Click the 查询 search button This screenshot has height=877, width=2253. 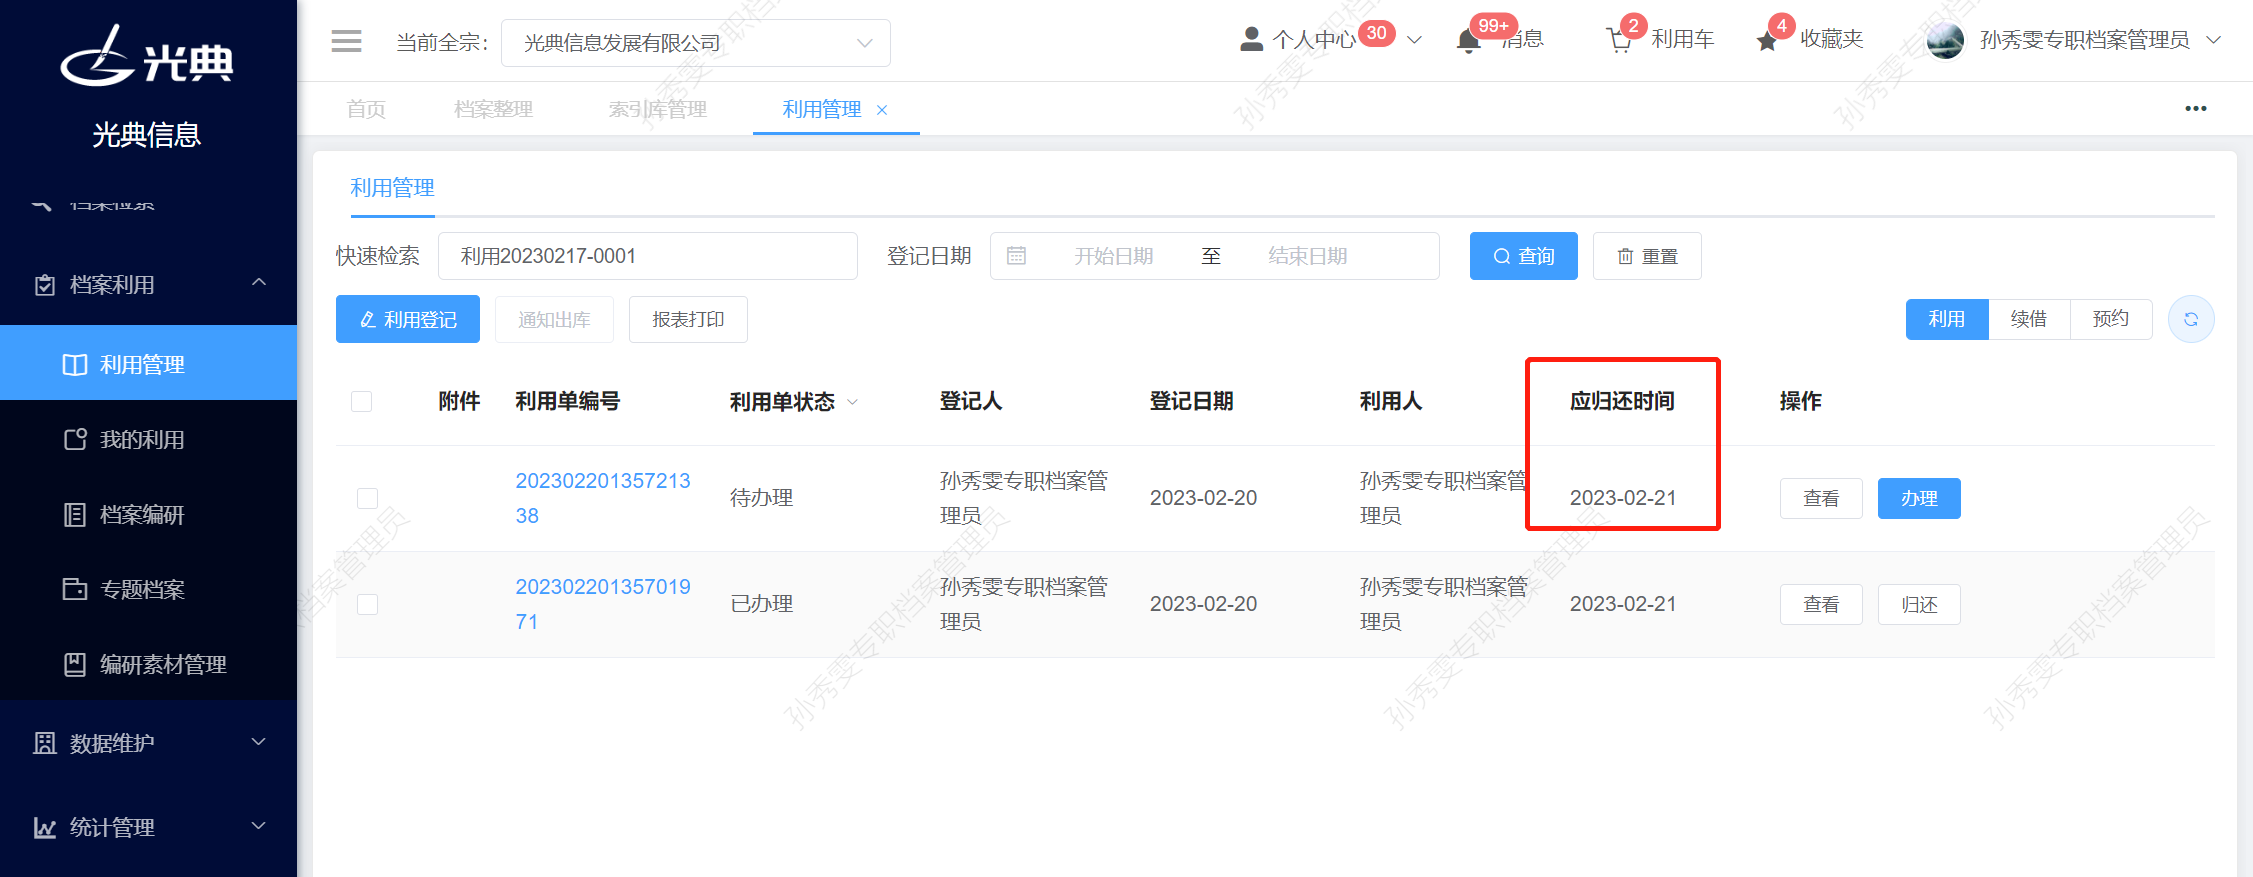[x=1523, y=256]
